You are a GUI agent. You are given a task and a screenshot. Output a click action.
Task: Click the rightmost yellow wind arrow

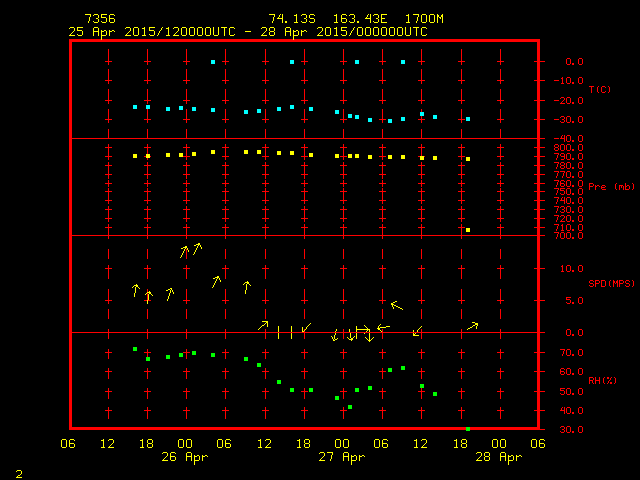point(473,326)
